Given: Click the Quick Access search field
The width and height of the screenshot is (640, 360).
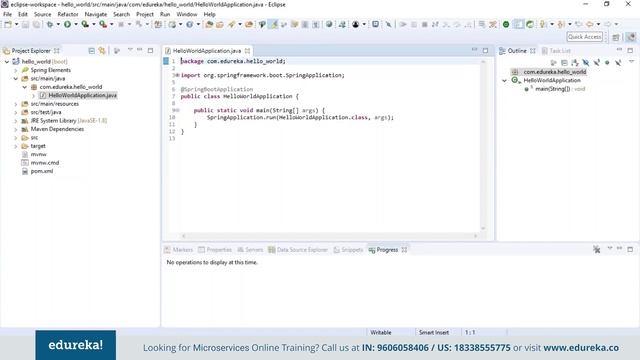Looking at the screenshot, I should pyautogui.click(x=584, y=37).
